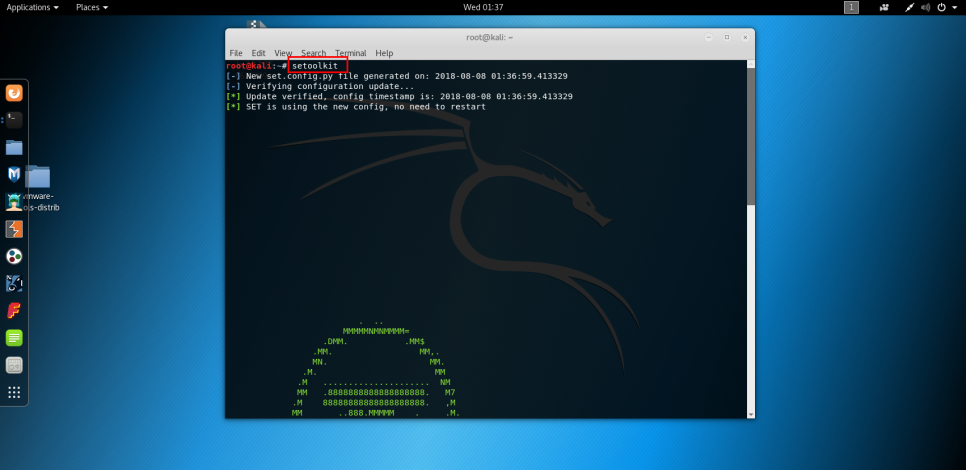Click the 'Verifying configuration update...' line
The width and height of the screenshot is (966, 470).
click(x=320, y=86)
